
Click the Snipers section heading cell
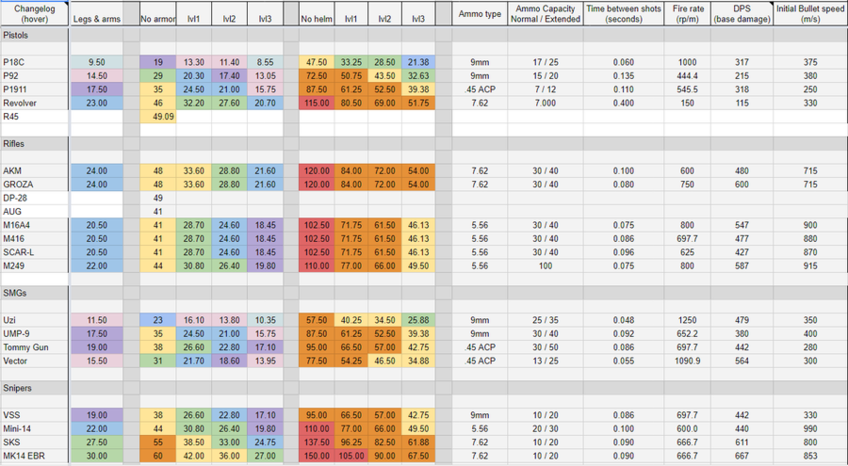(x=35, y=388)
